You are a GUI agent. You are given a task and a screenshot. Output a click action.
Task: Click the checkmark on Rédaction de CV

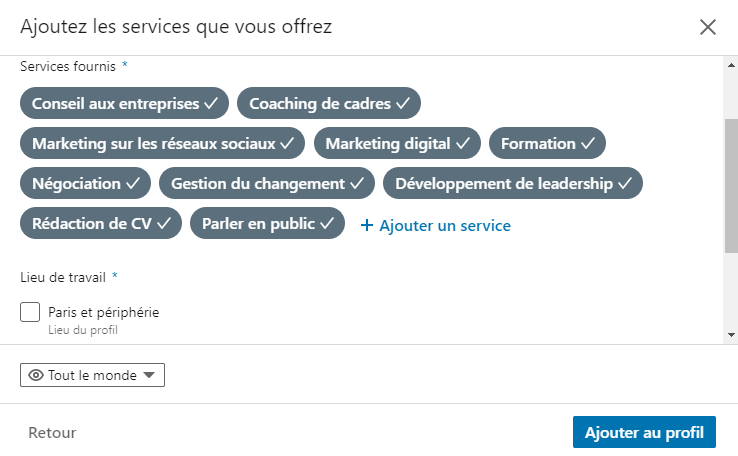[x=164, y=224]
